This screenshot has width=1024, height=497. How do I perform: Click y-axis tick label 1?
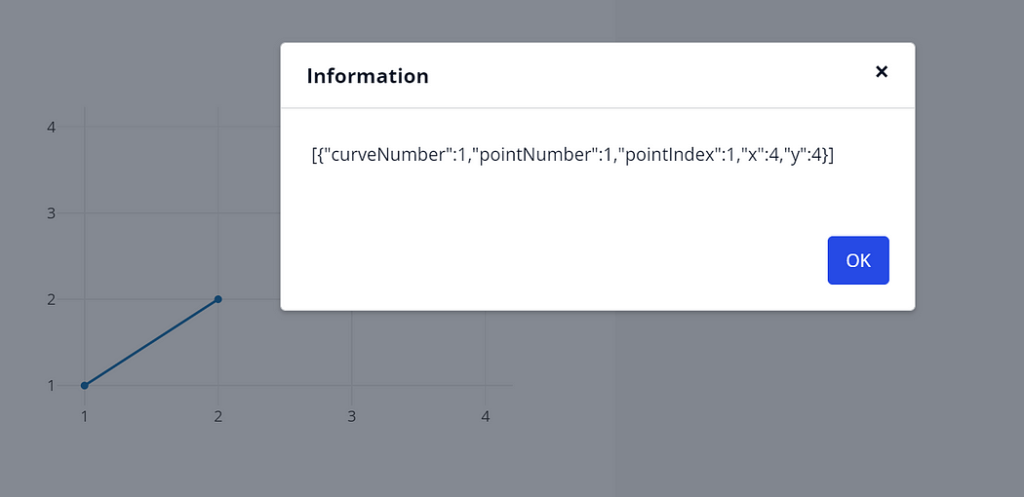pos(51,385)
